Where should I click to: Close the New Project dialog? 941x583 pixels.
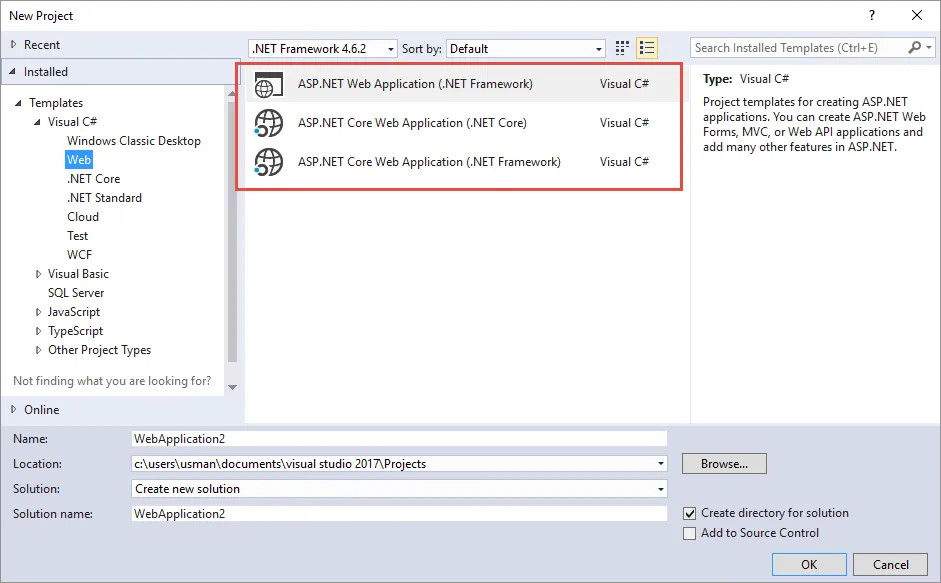click(917, 16)
